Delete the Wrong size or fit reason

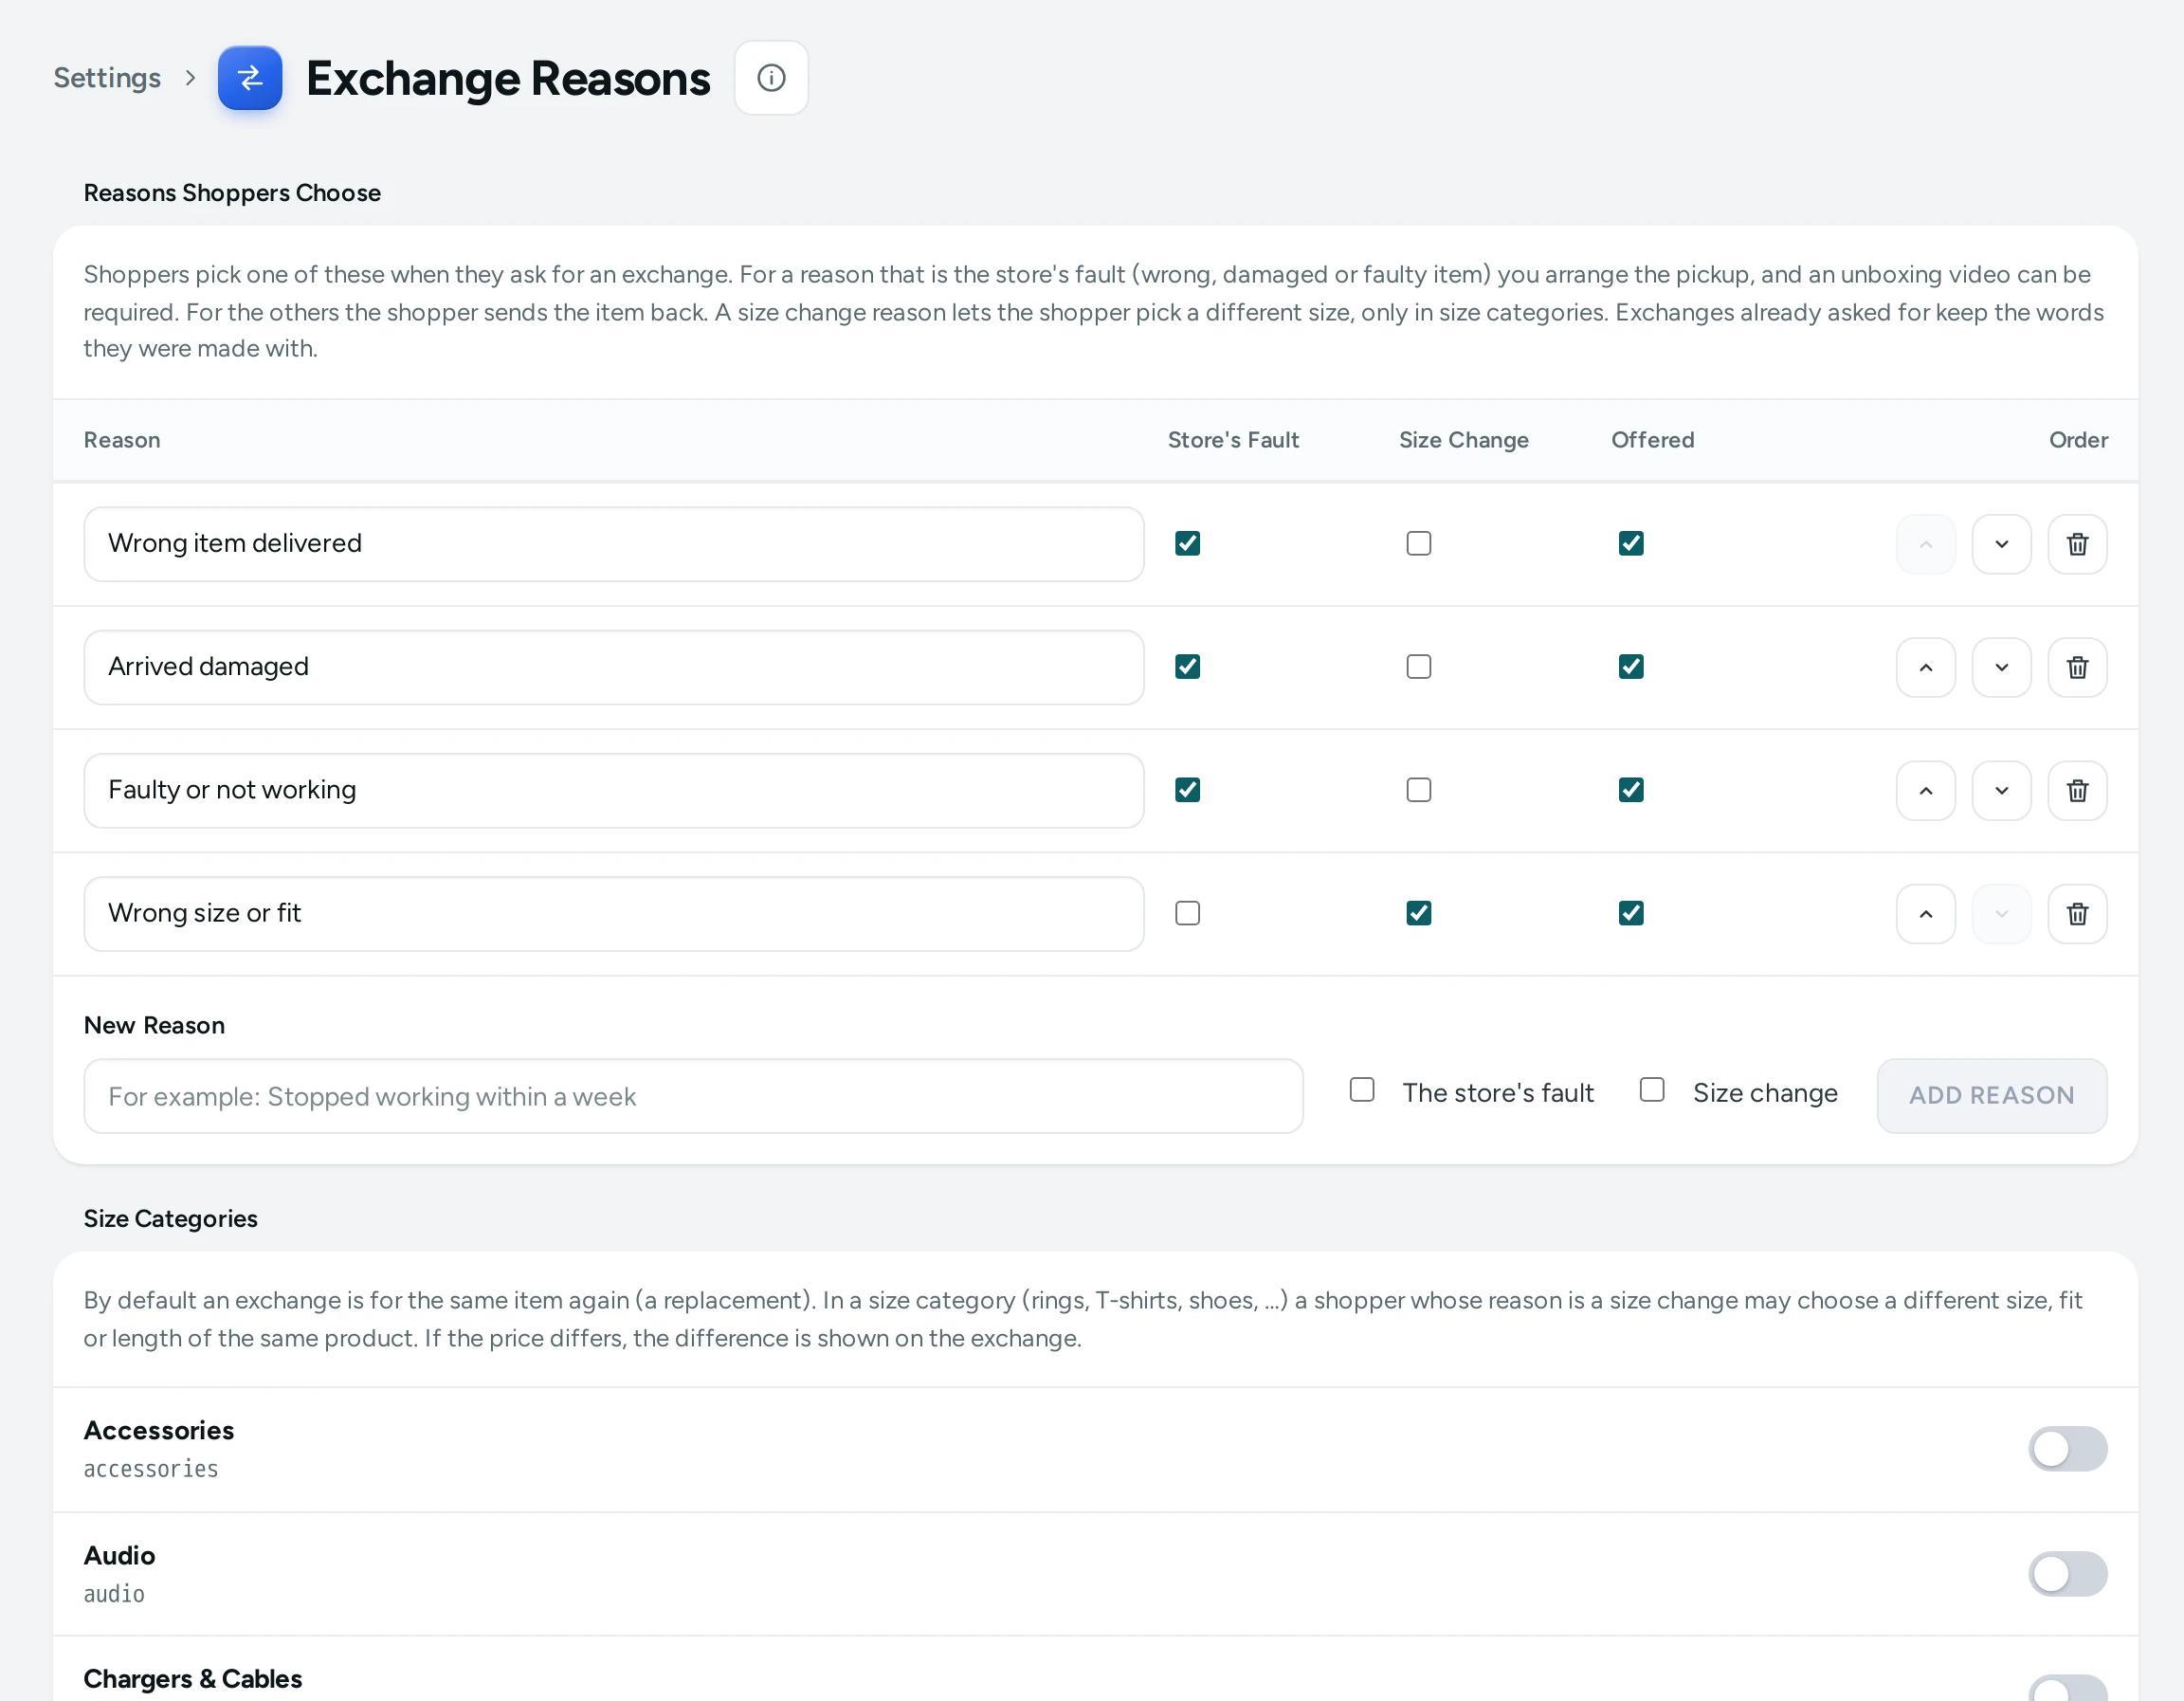[x=2077, y=914]
